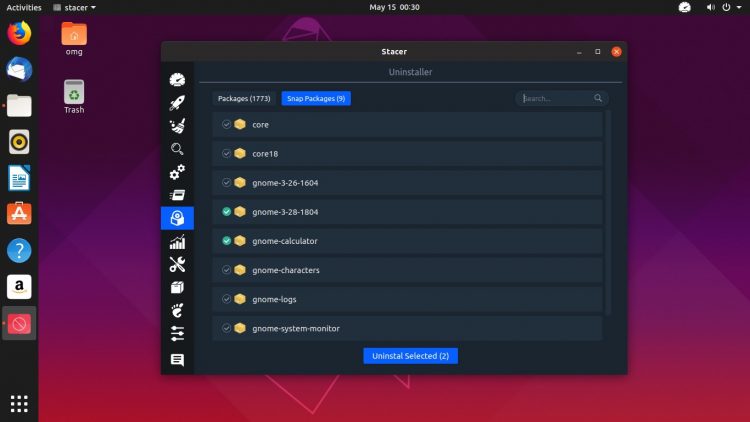
Task: Open the stacer app menu dropdown
Action: 74,7
